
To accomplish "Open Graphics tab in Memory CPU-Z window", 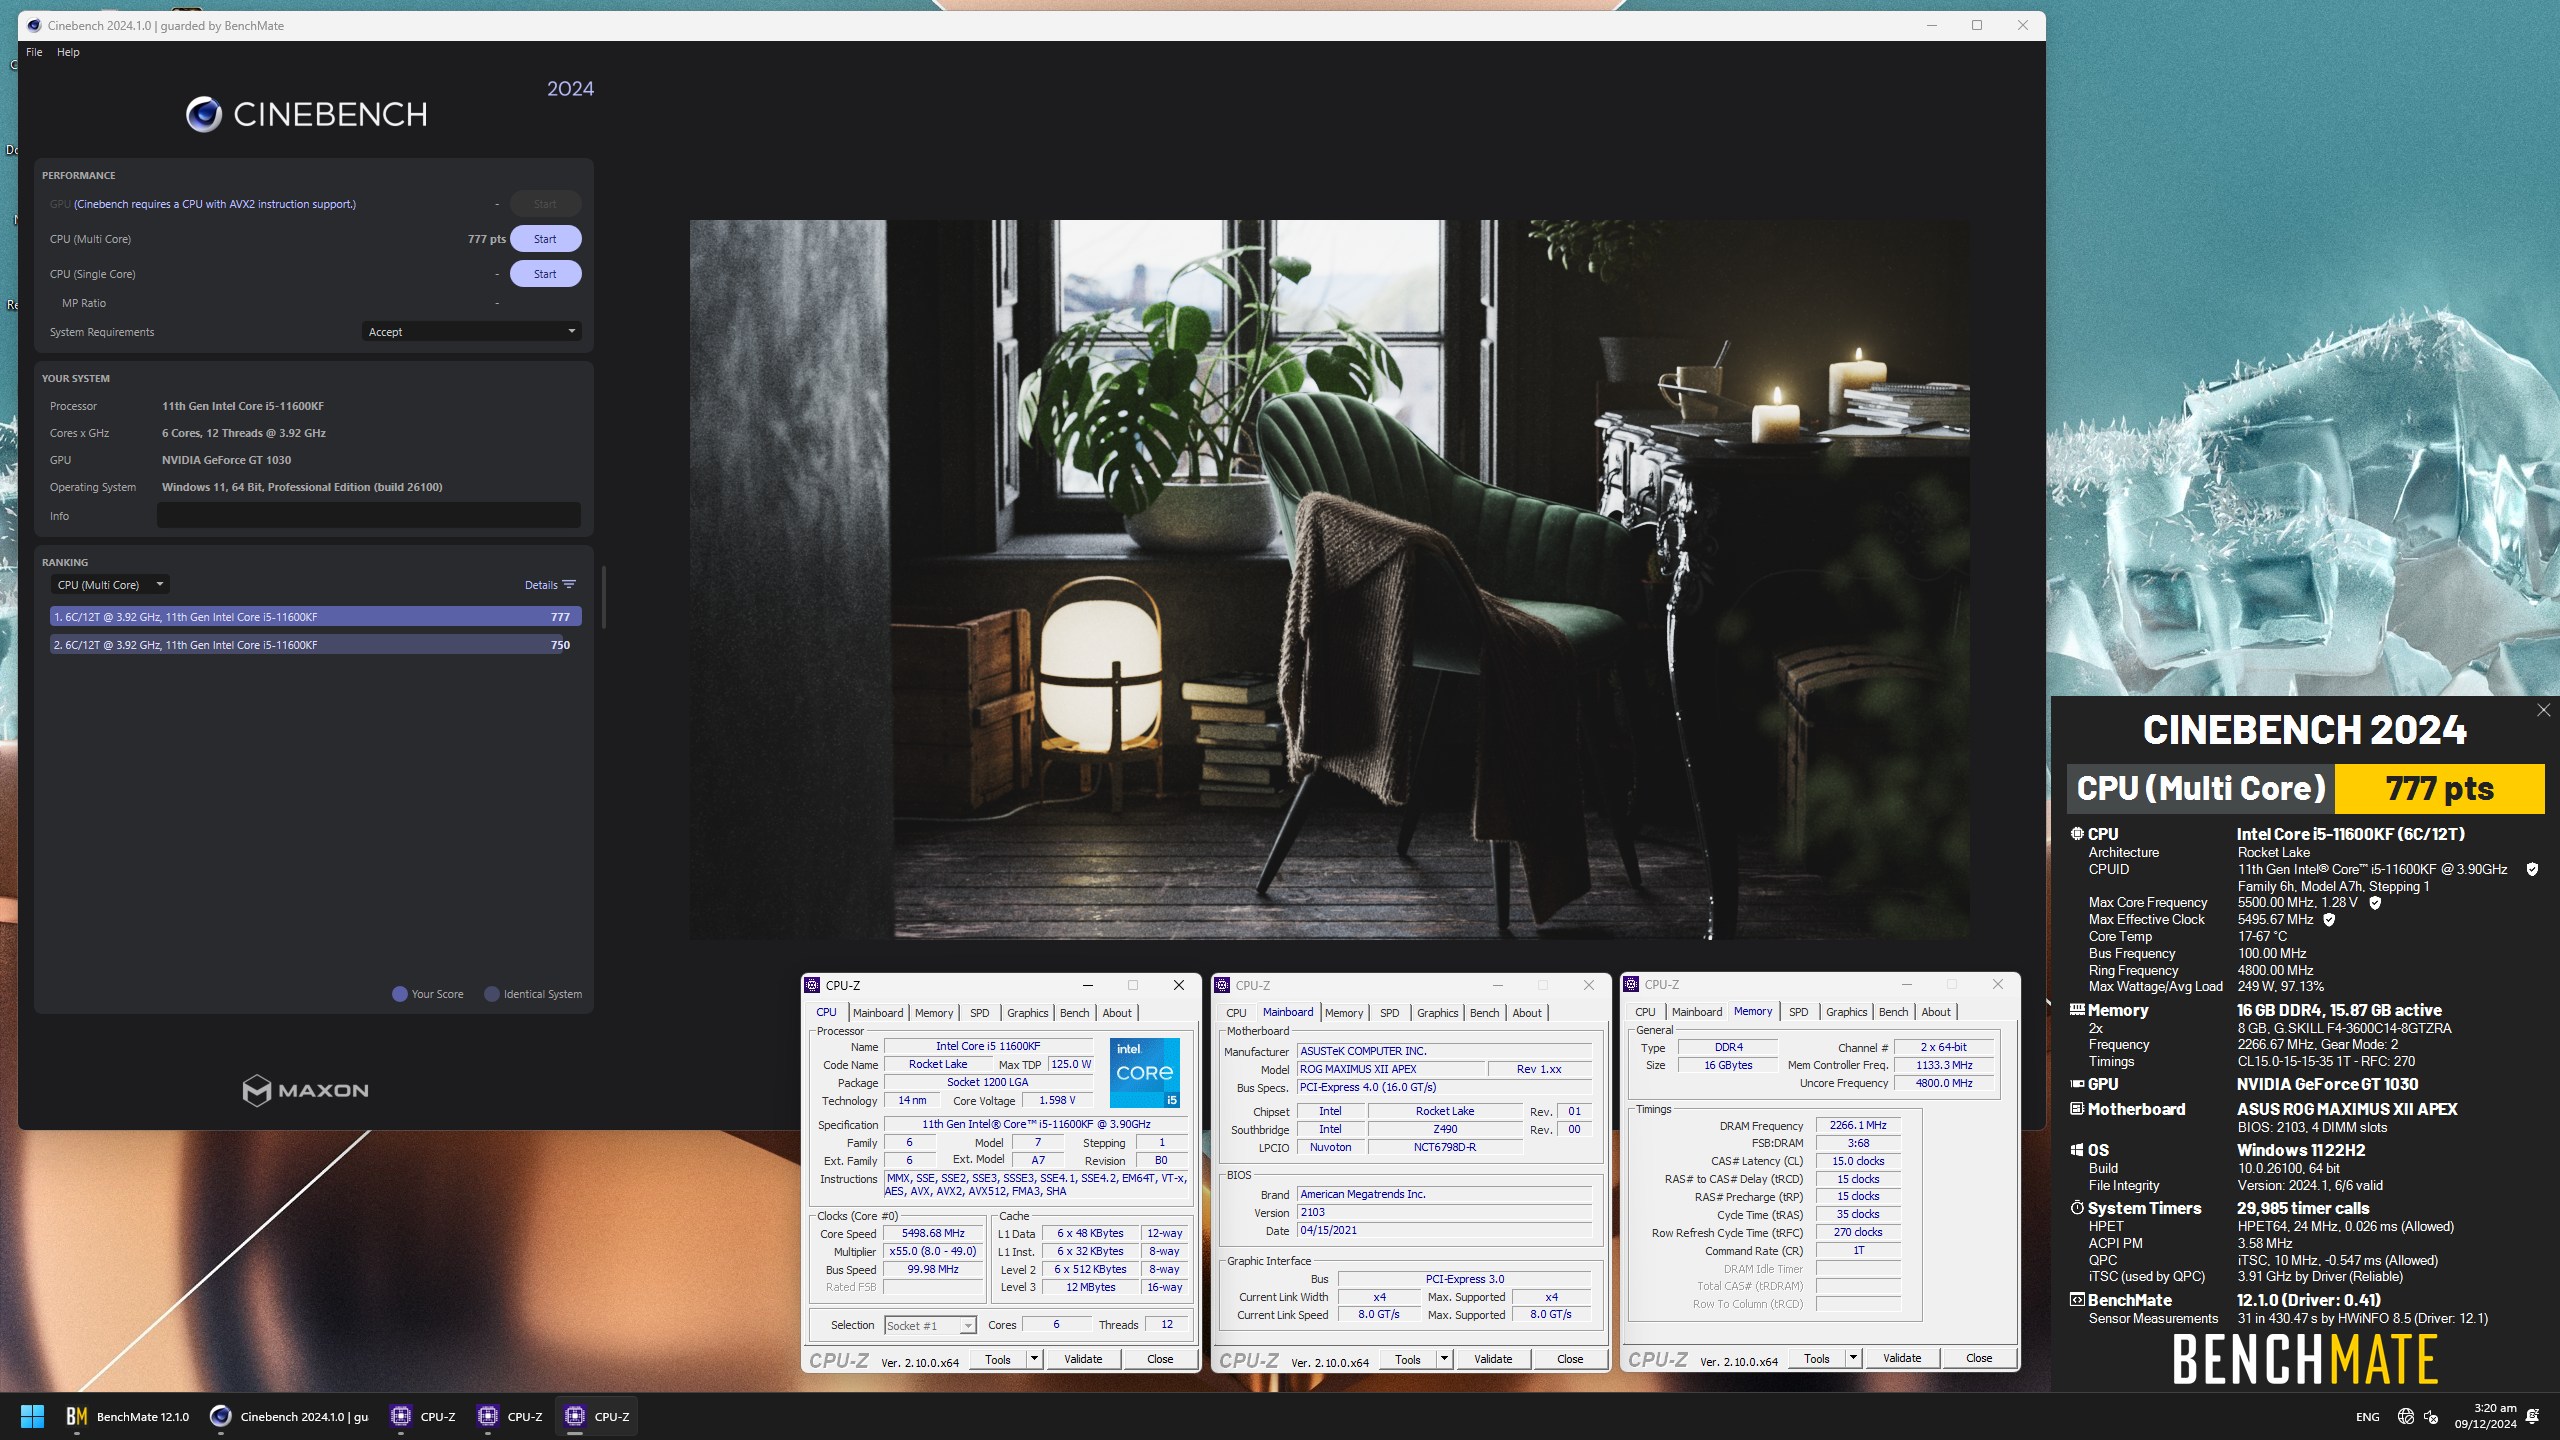I will pyautogui.click(x=1846, y=1012).
